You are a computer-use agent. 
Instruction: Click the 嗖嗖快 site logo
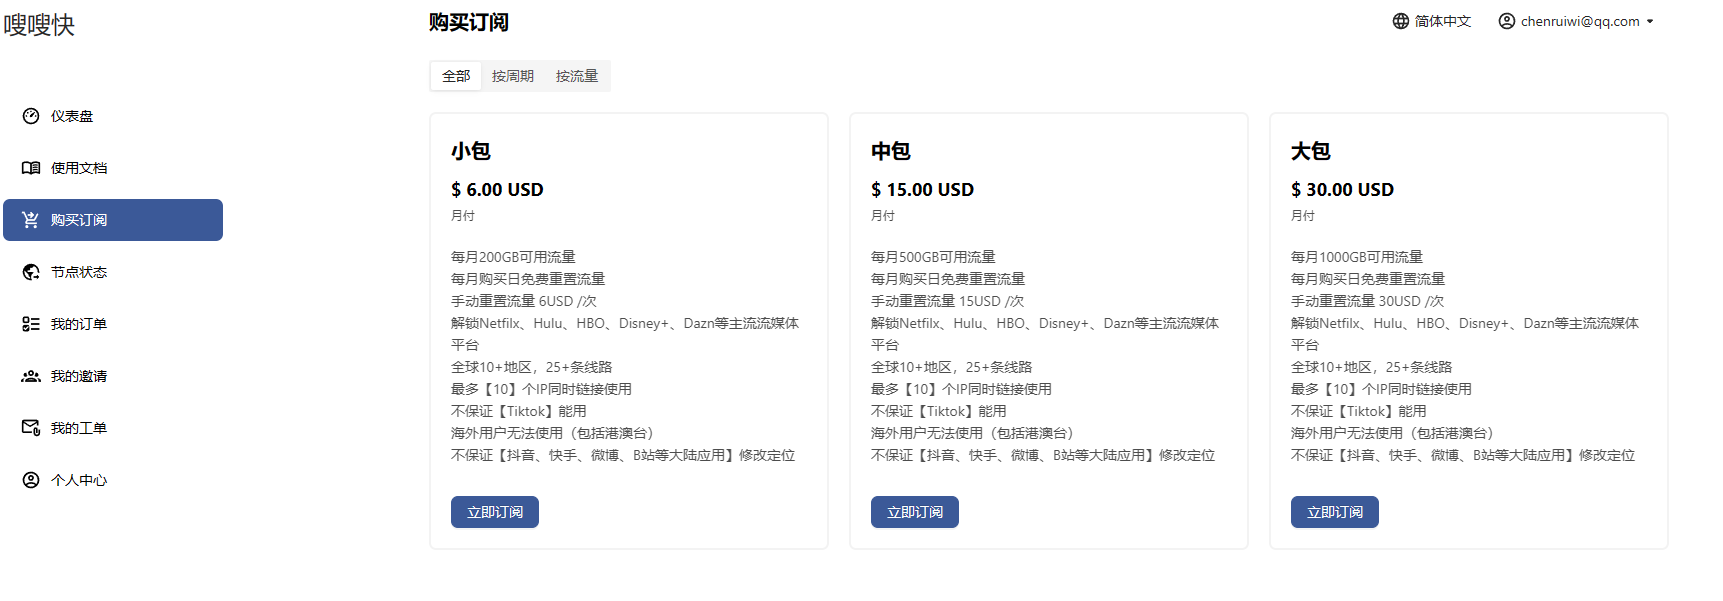click(39, 25)
